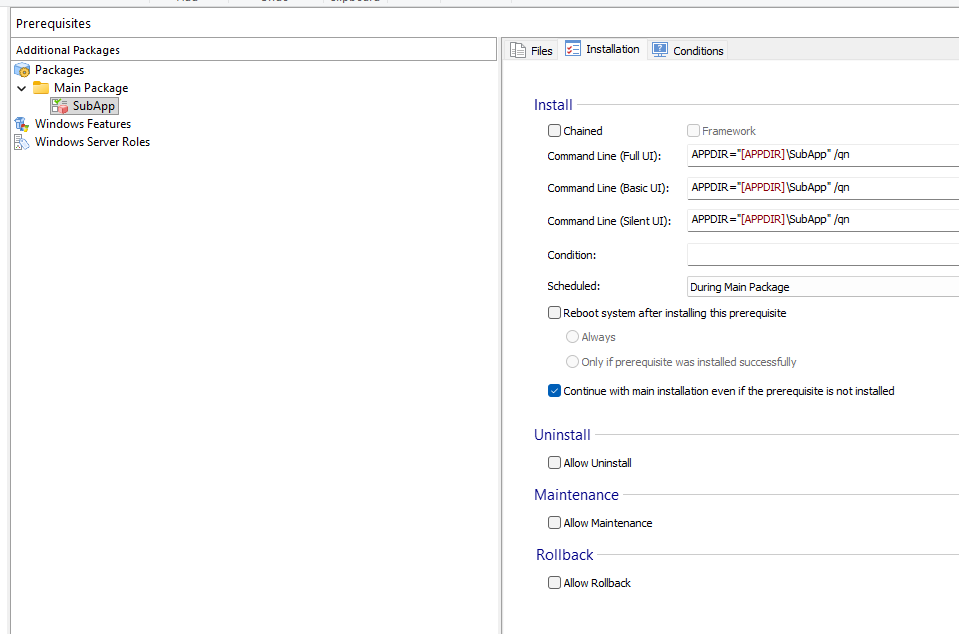Select Windows Server Roles tree item
959x634 pixels.
pyautogui.click(x=92, y=142)
